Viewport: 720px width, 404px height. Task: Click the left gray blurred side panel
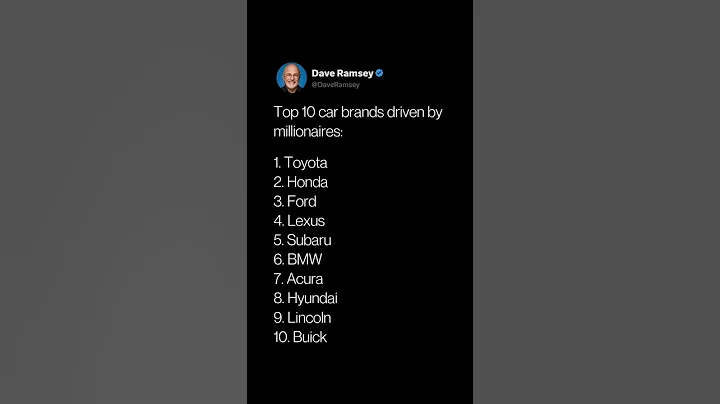123,202
